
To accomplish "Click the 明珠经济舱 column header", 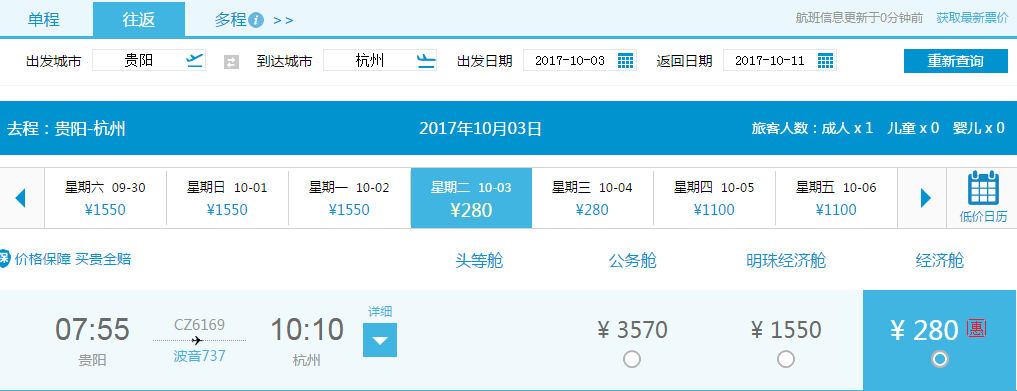I will (x=785, y=261).
